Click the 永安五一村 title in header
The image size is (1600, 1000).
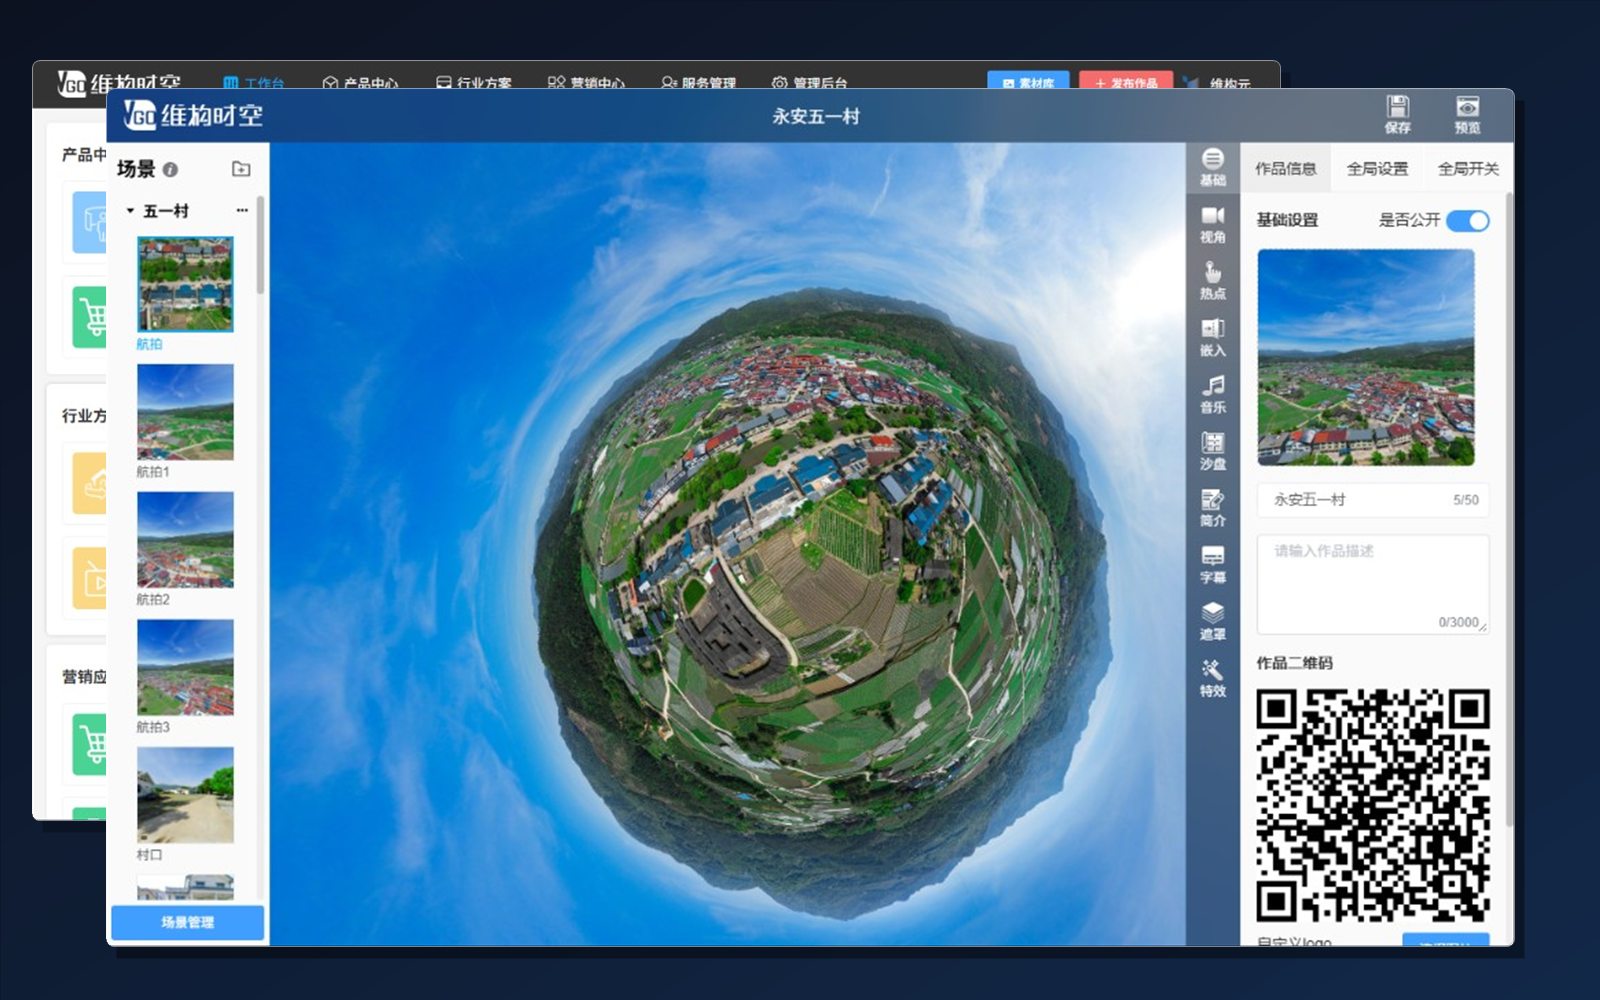coord(815,116)
